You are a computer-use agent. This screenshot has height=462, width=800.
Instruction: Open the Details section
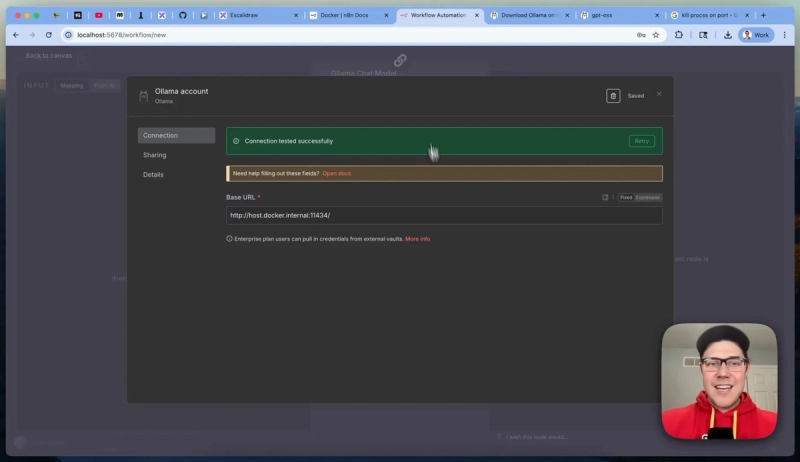[153, 174]
